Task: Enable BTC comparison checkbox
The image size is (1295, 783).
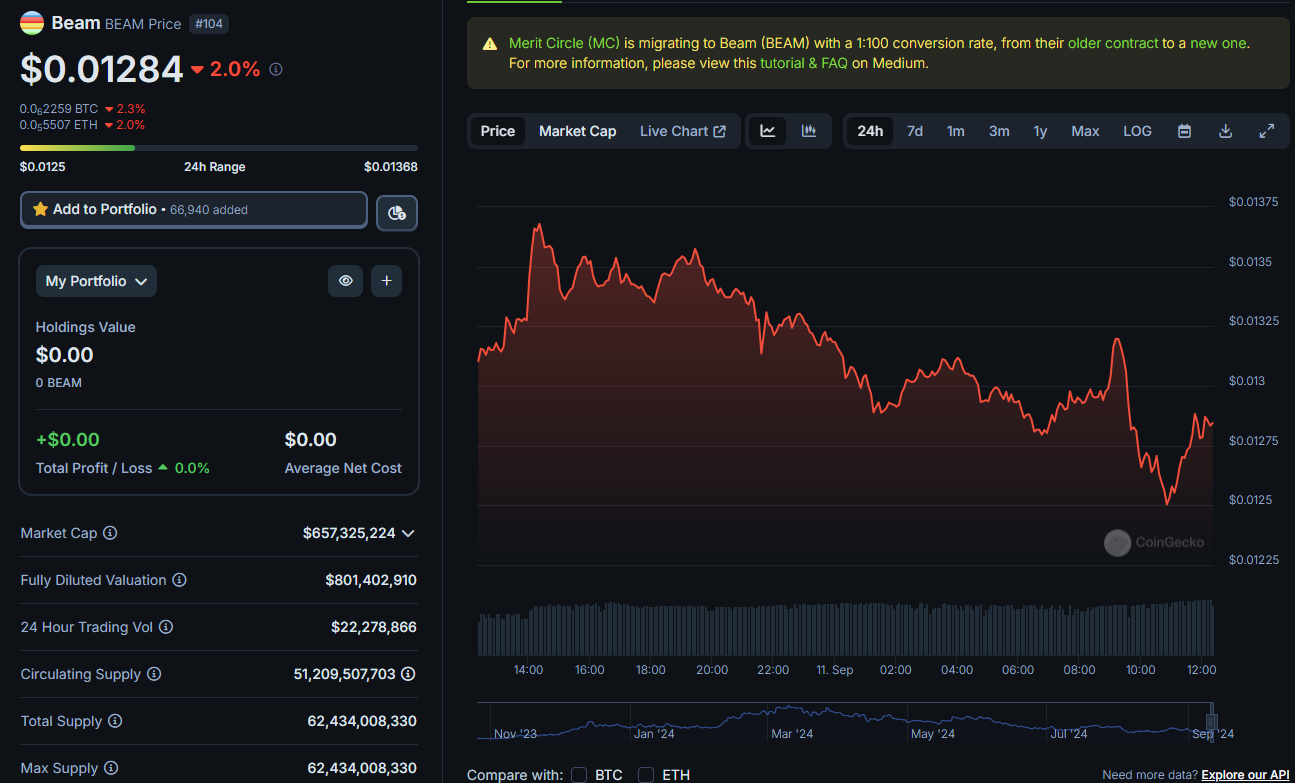Action: (579, 775)
